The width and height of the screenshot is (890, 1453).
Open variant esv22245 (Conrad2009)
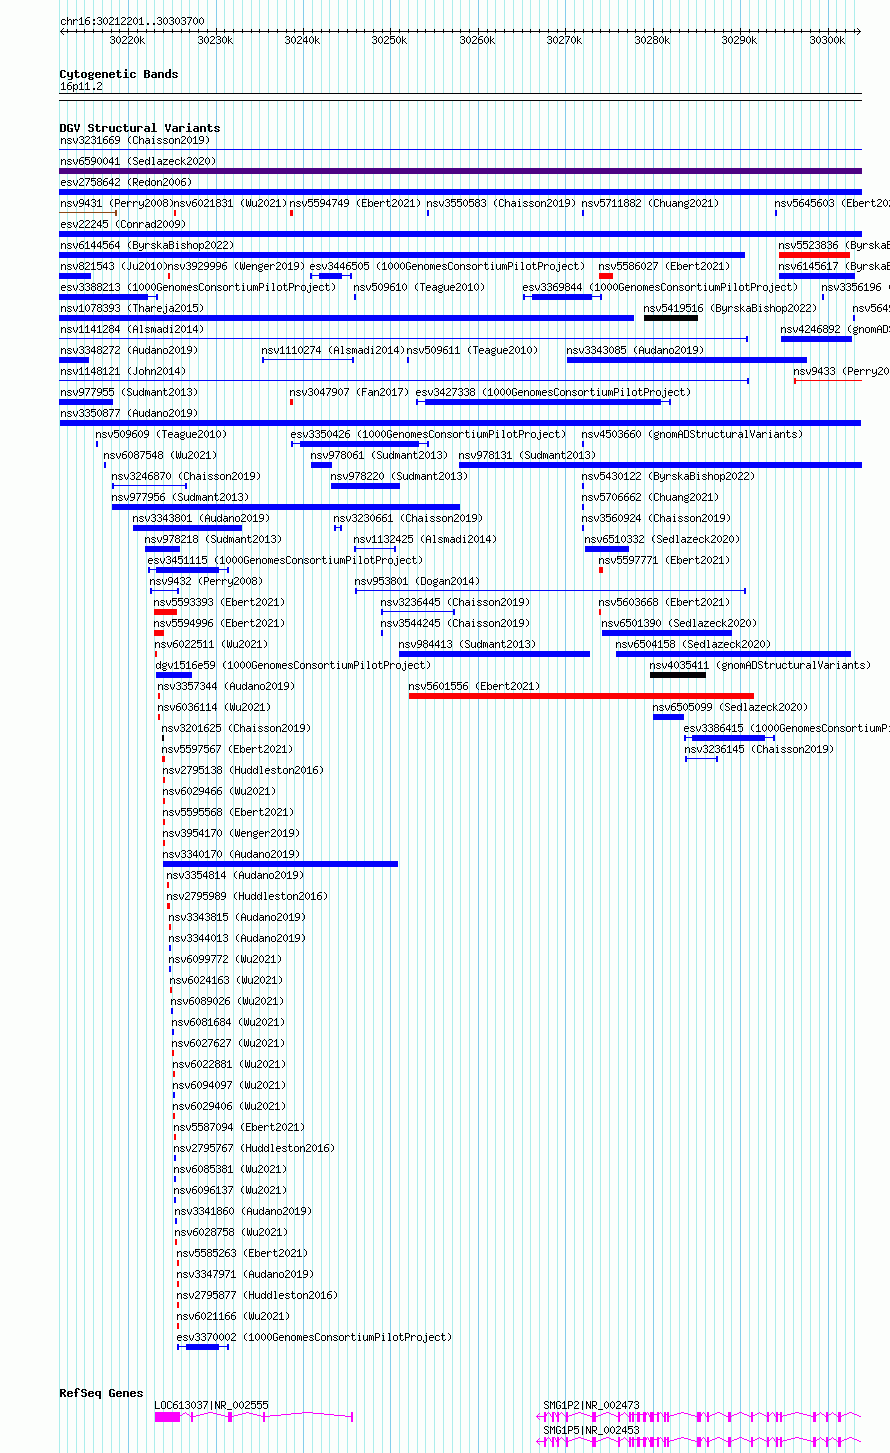click(x=123, y=225)
